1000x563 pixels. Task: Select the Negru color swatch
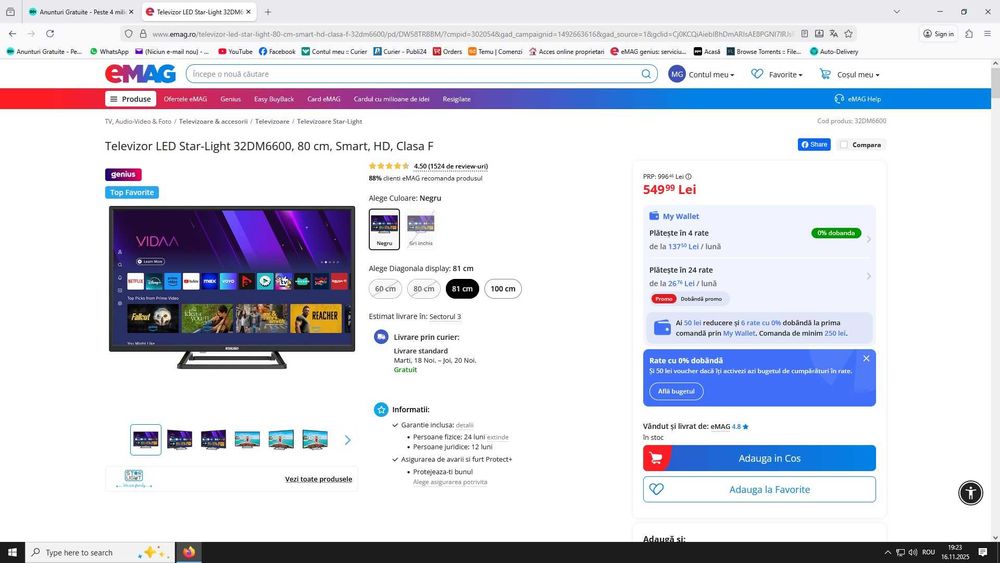[x=385, y=229]
